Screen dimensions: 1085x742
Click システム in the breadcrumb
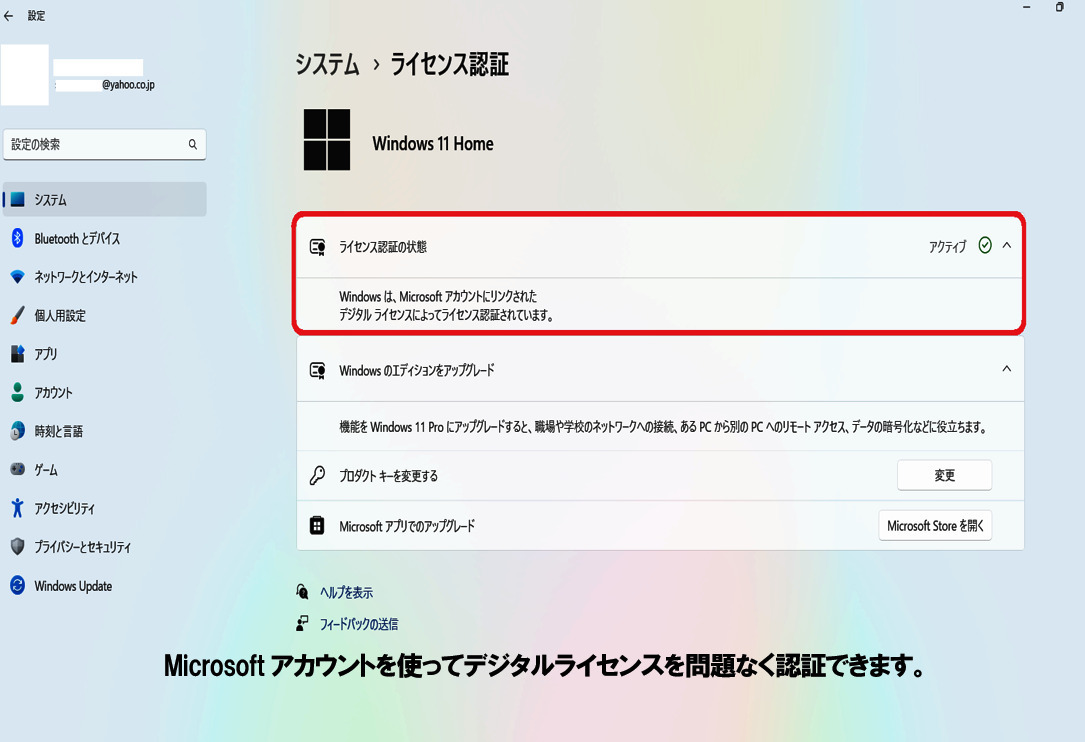[327, 64]
